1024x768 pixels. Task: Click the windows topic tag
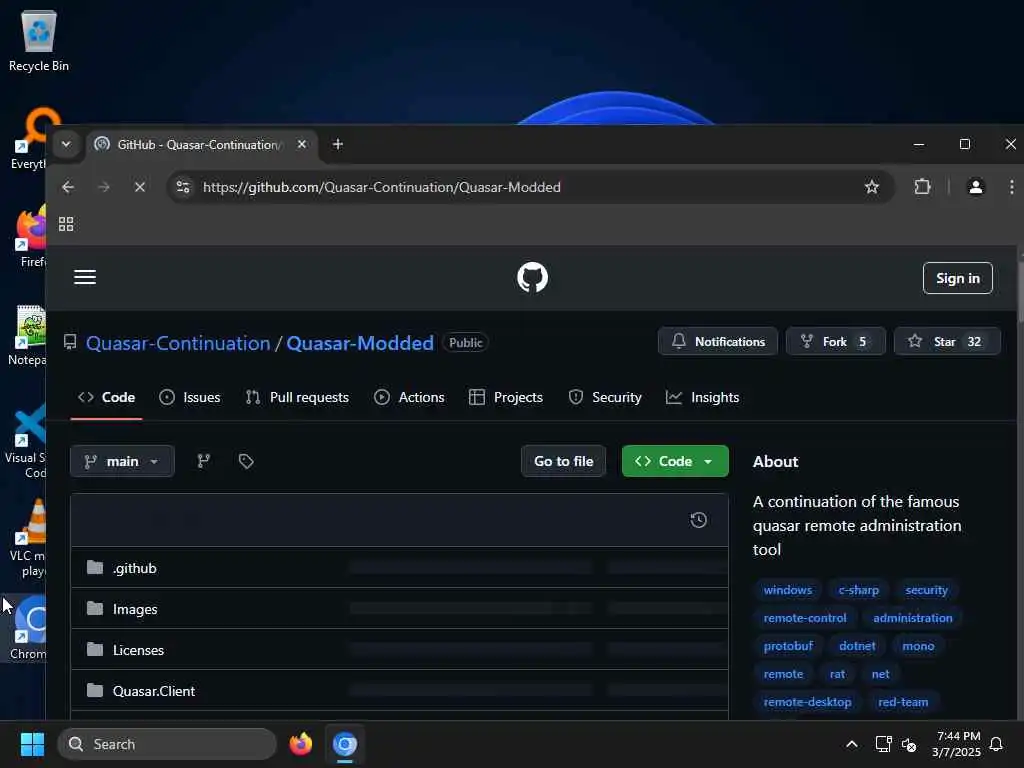click(788, 590)
